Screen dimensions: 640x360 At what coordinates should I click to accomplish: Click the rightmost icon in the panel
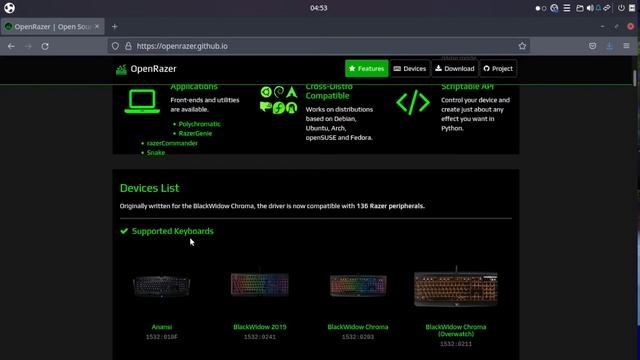pos(632,8)
